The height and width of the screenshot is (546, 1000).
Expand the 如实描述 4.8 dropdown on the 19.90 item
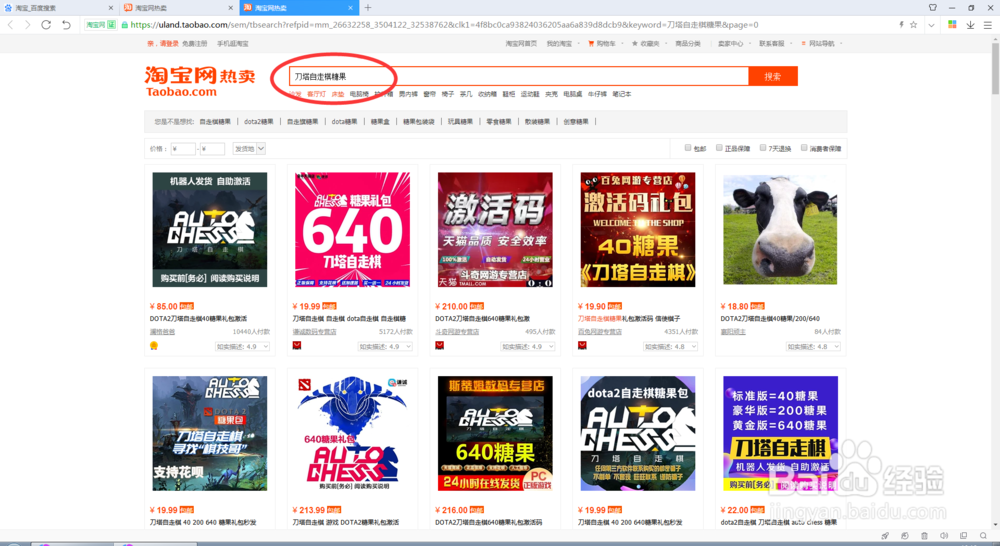[x=671, y=346]
